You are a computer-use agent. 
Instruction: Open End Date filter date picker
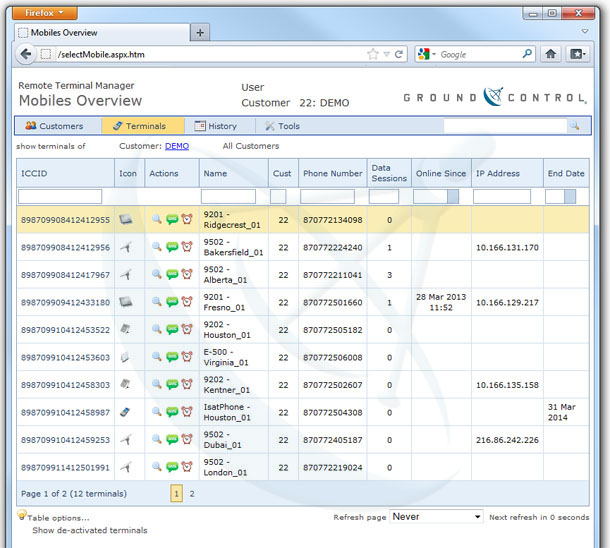click(570, 196)
